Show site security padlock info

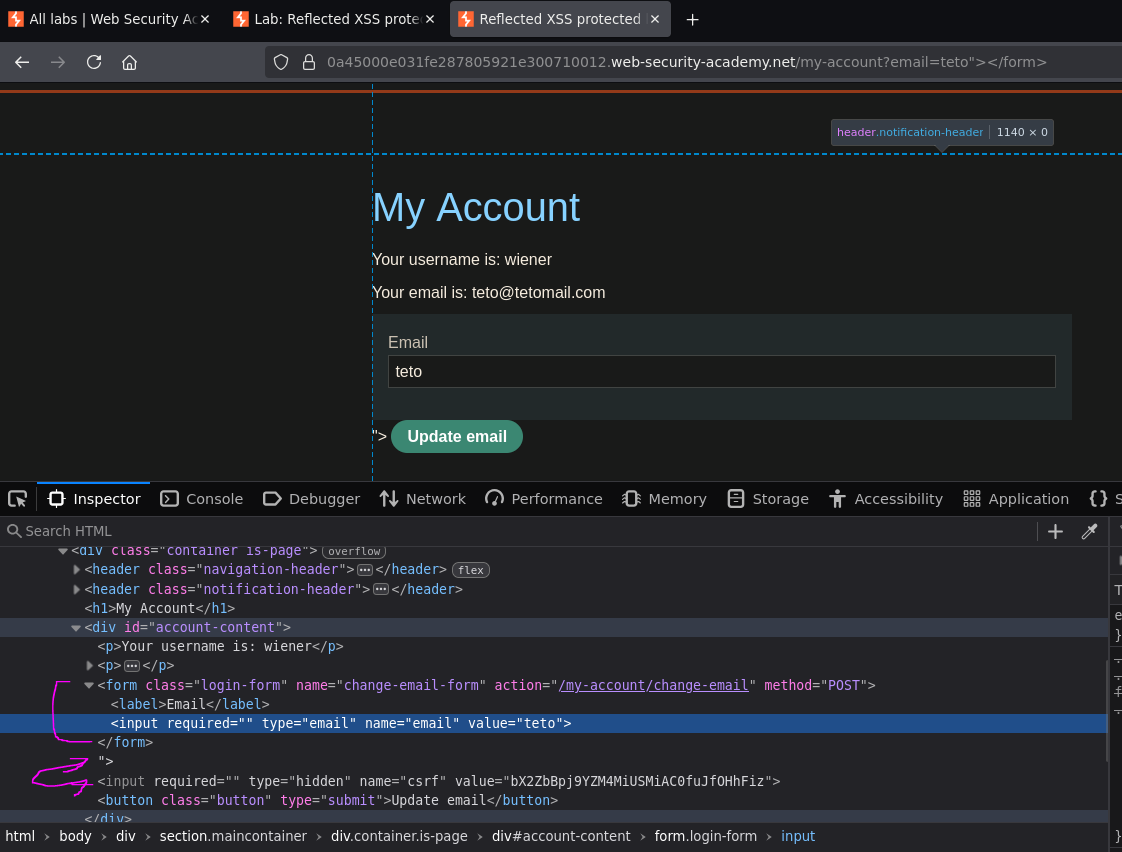click(x=308, y=62)
